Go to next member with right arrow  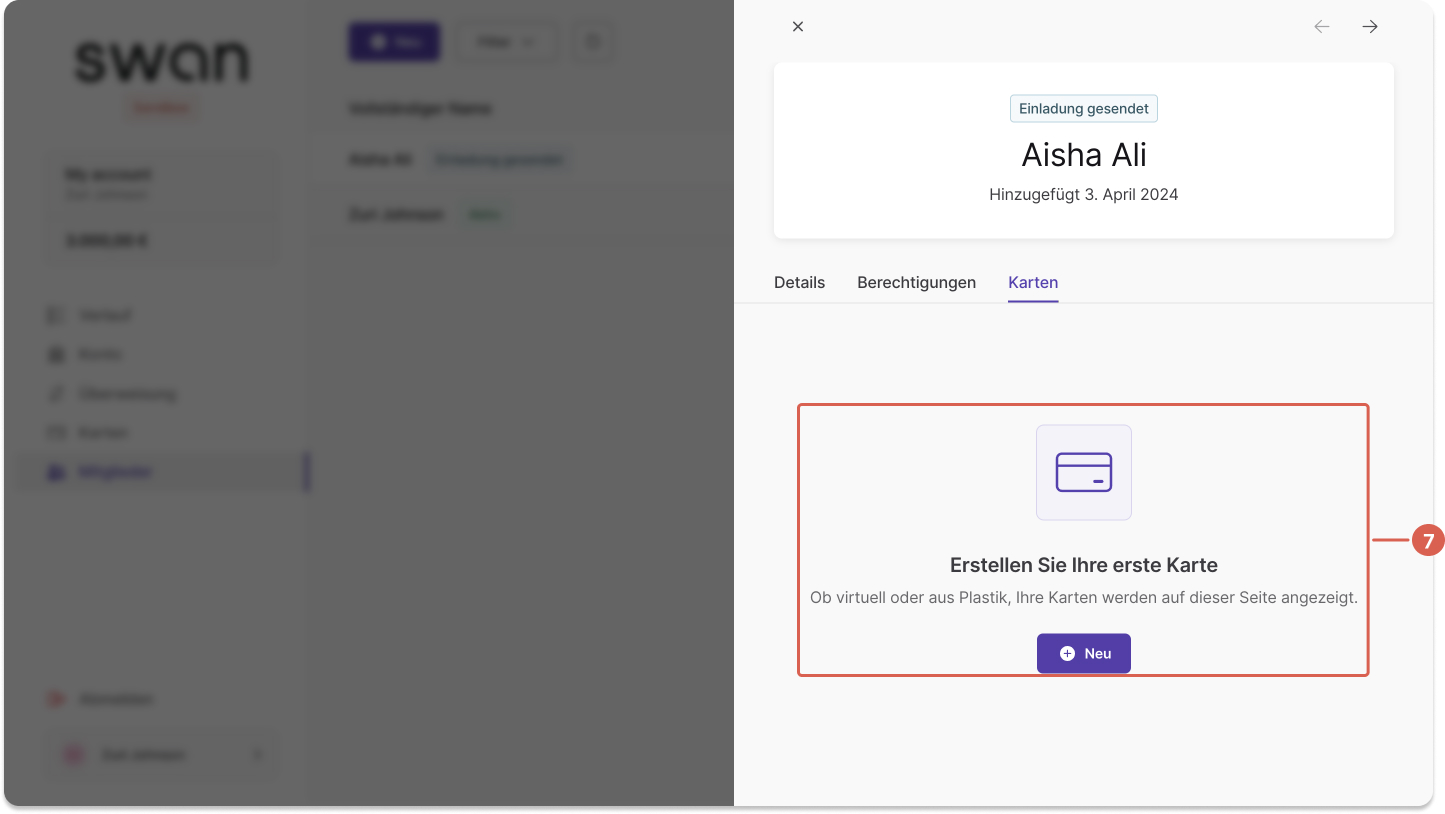coord(1370,27)
